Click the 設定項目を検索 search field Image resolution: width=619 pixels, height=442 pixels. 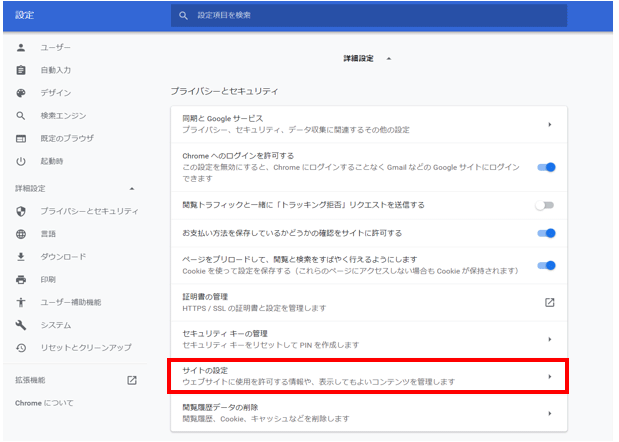point(370,16)
